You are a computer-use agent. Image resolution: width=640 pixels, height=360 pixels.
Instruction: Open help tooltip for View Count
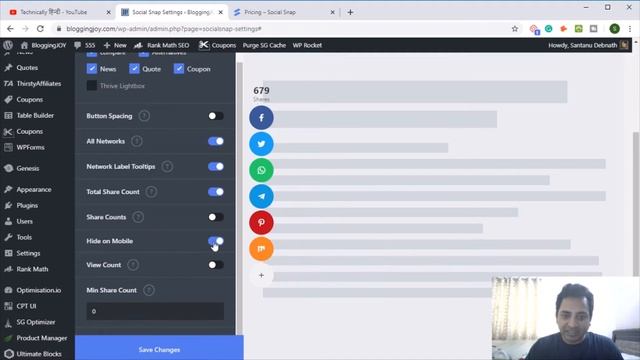pyautogui.click(x=133, y=265)
